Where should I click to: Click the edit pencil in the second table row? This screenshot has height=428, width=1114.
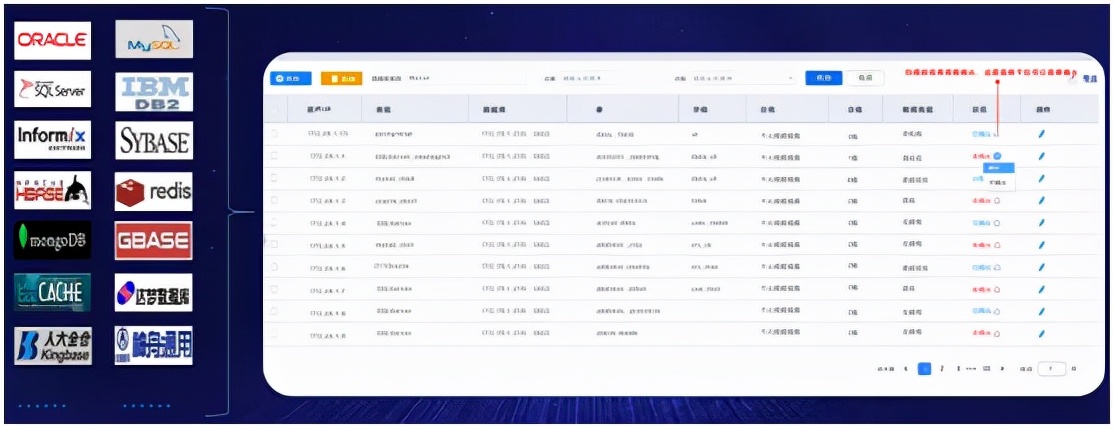point(1042,156)
